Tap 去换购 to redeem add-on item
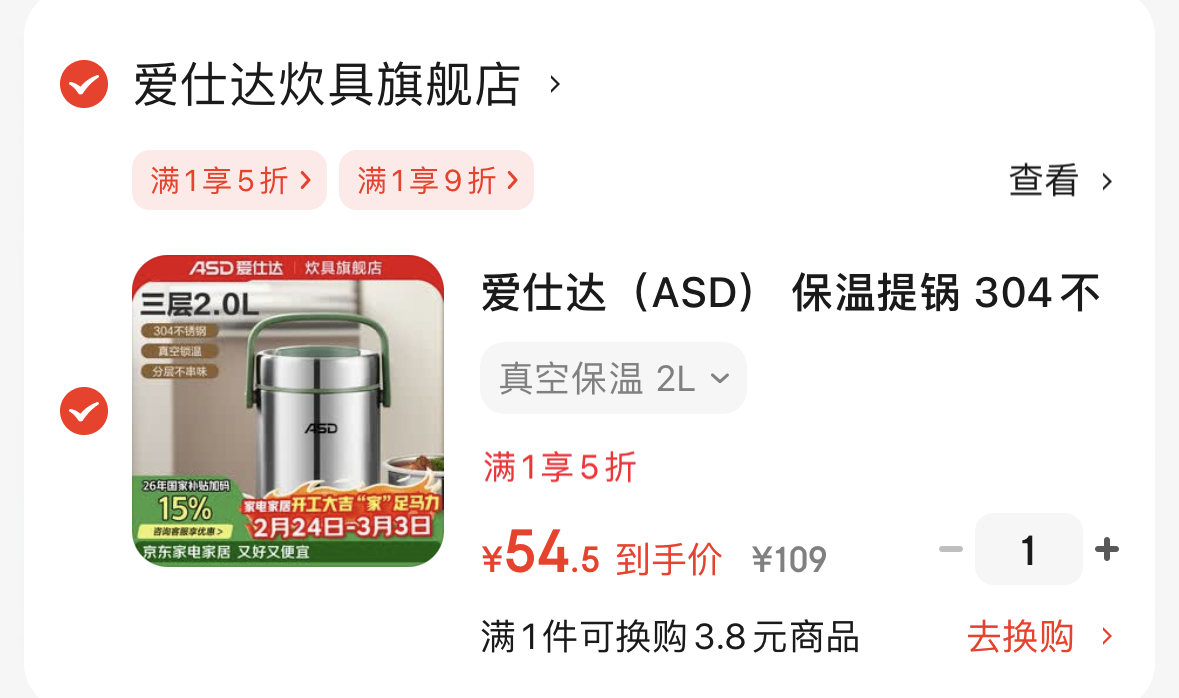 click(1020, 637)
